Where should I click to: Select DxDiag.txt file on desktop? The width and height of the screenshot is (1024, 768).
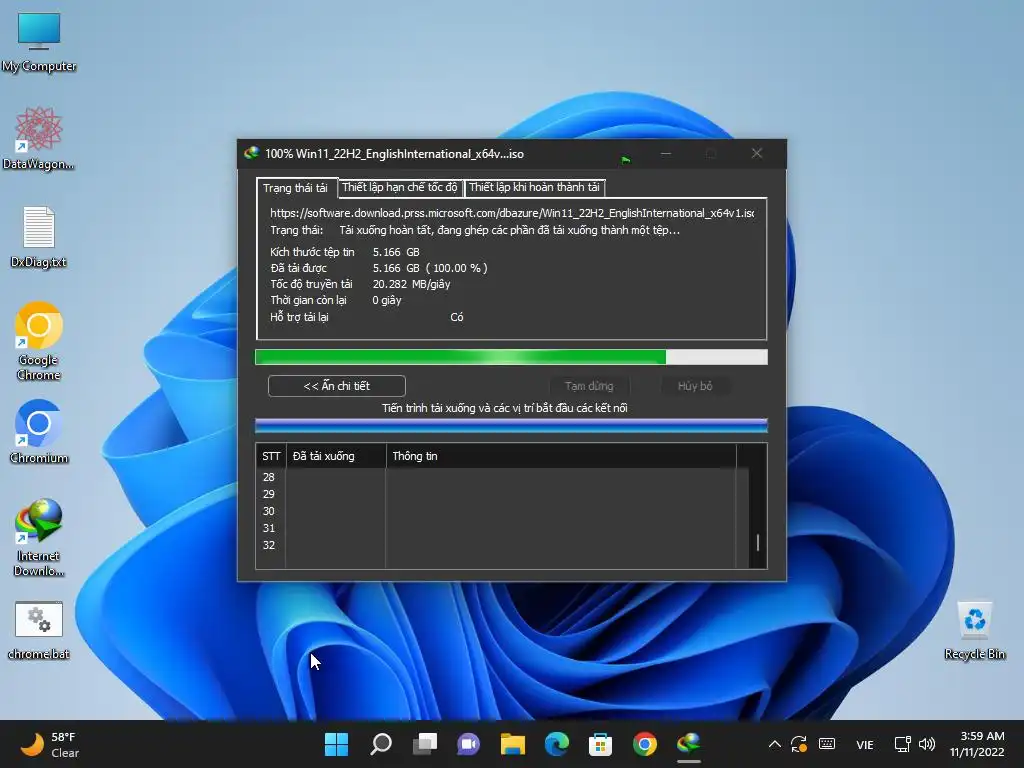click(x=39, y=237)
